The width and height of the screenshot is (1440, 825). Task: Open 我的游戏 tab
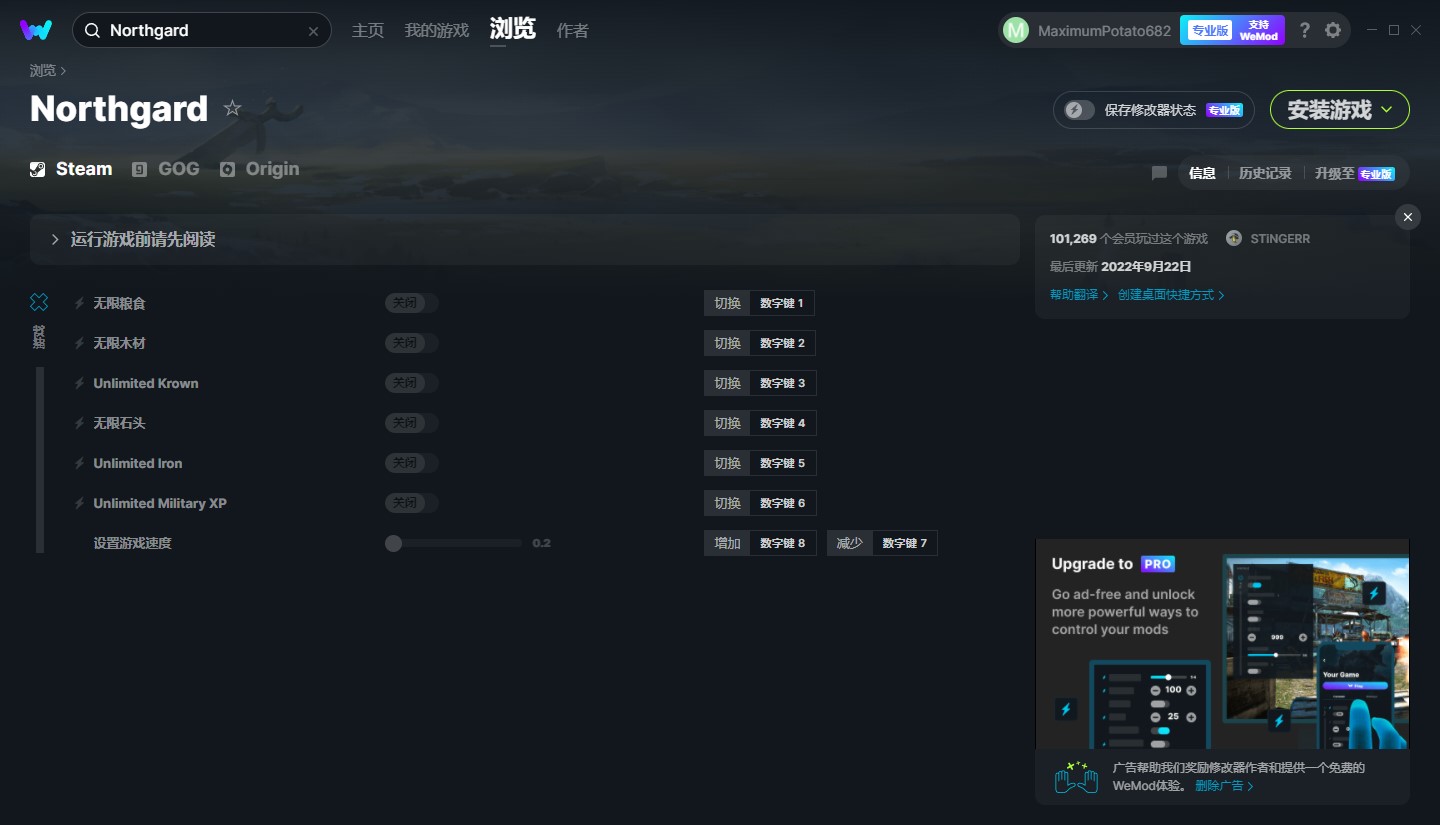click(436, 31)
